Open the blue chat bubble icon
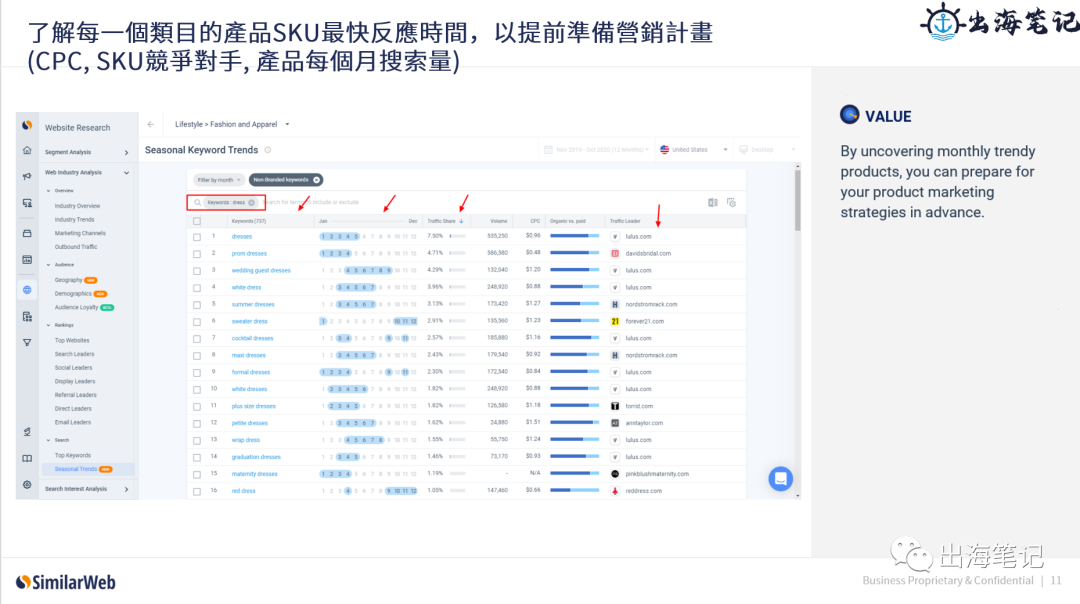The width and height of the screenshot is (1080, 604). [780, 479]
